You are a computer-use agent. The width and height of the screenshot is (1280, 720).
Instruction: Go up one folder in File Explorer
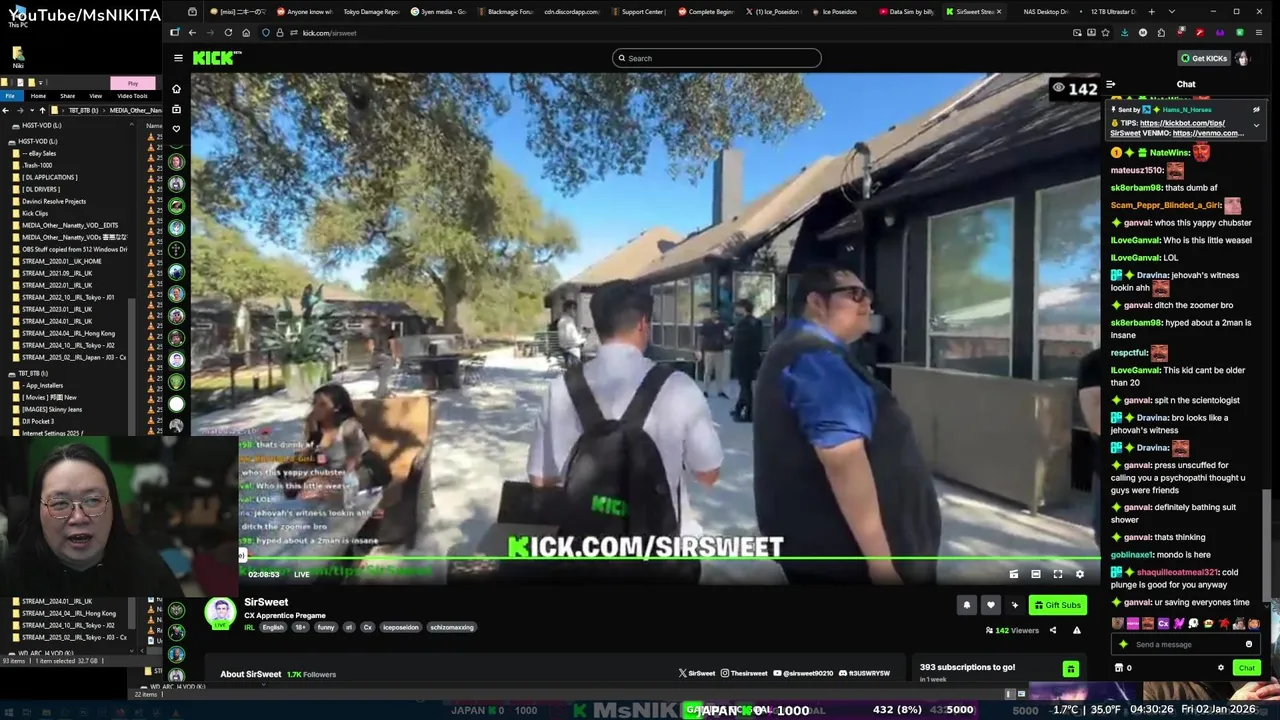(x=42, y=110)
